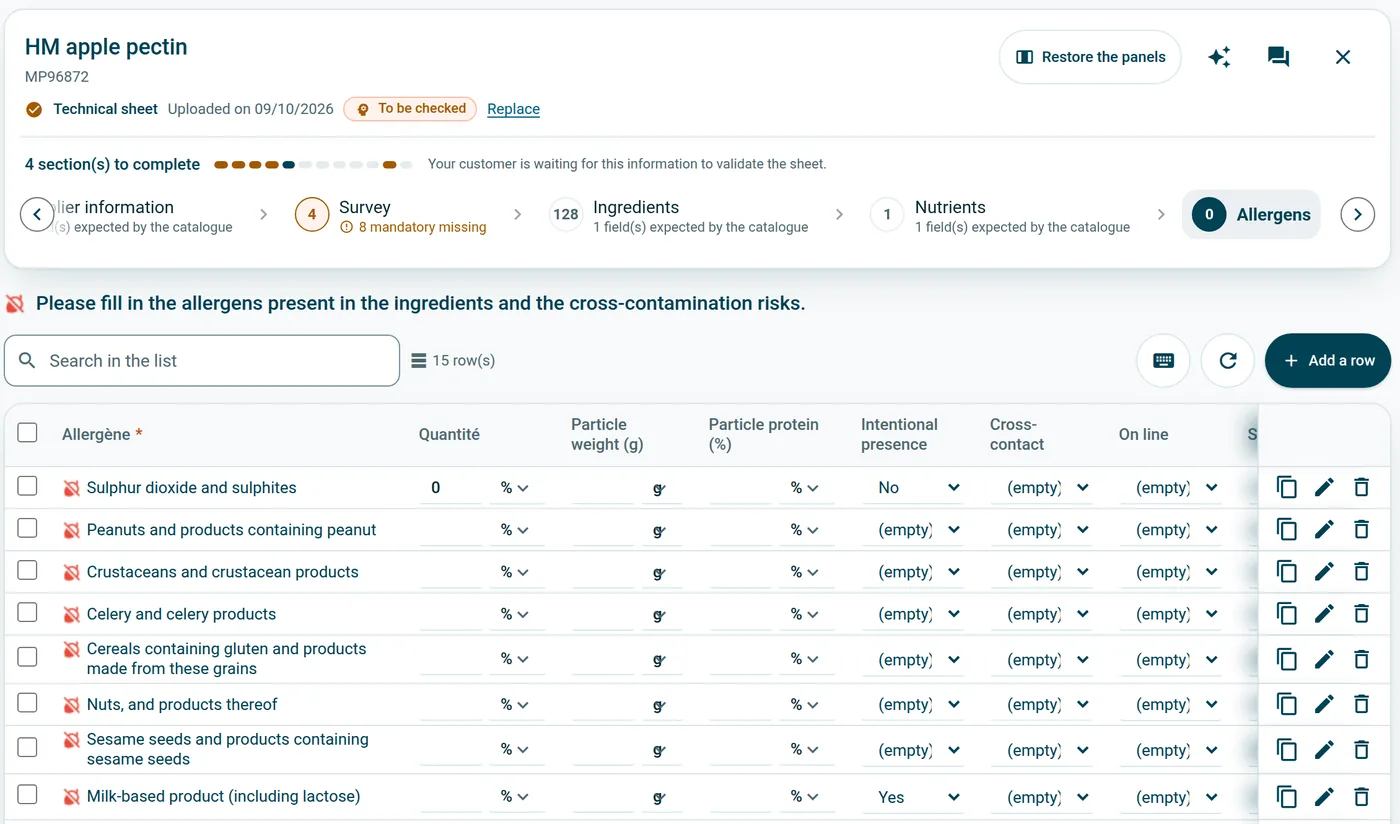Screen dimensions: 1400x824
Task: Open quantity unit dropdown for Sulphur dioxide
Action: pyautogui.click(x=516, y=488)
